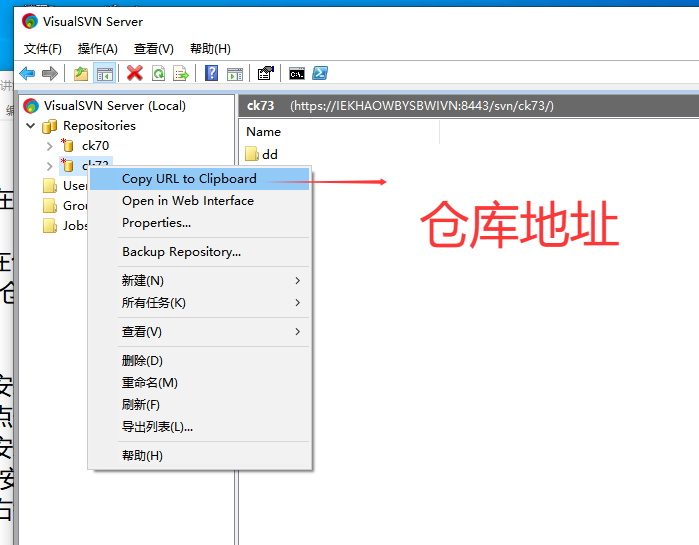Expand the ck70 repository node

pos(49,146)
